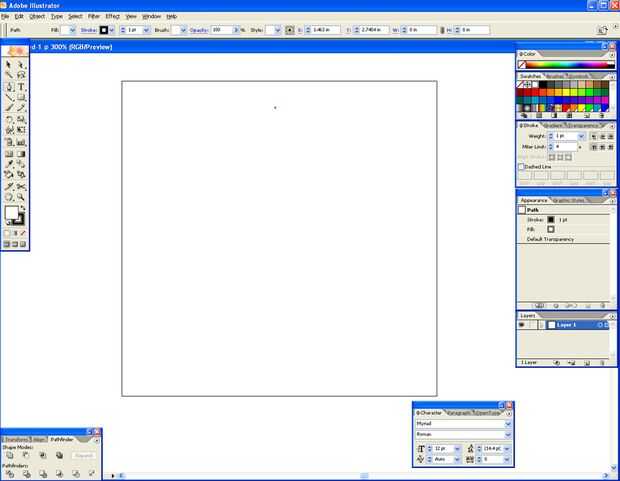The height and width of the screenshot is (481, 620).
Task: Open Style dropdown in control bar
Action: click(x=278, y=30)
